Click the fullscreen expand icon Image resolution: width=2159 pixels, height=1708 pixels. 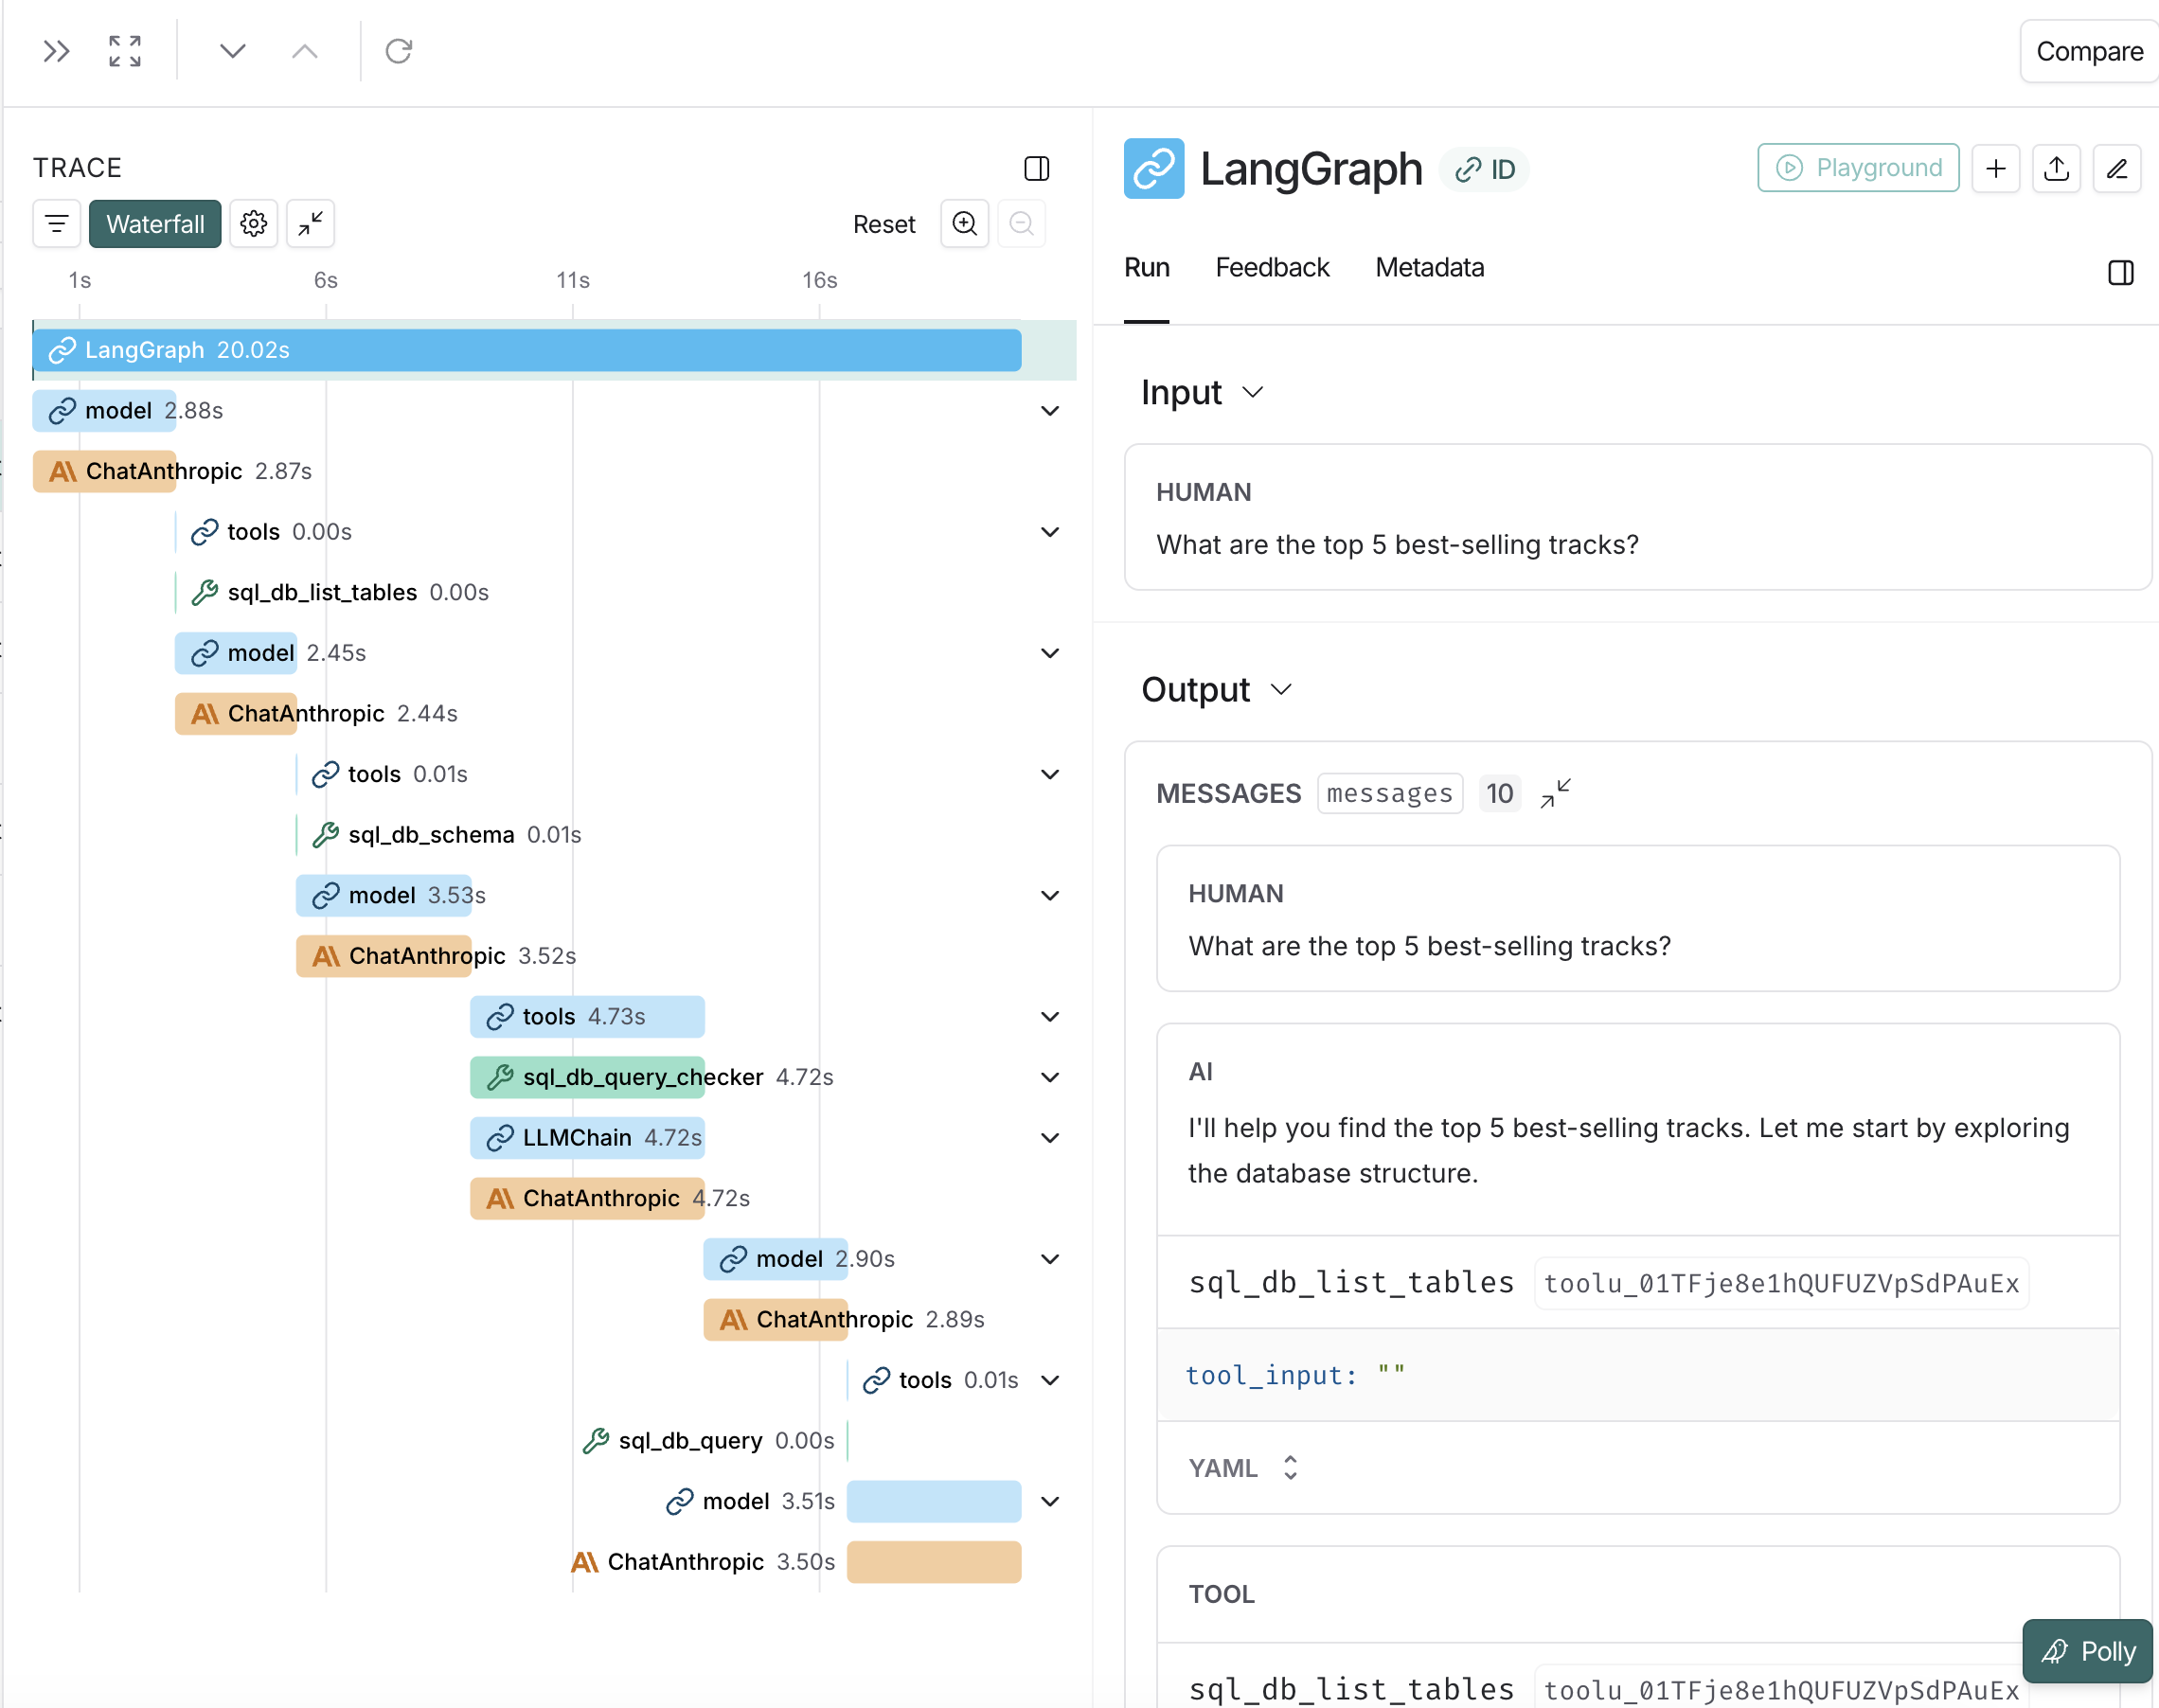click(x=125, y=51)
